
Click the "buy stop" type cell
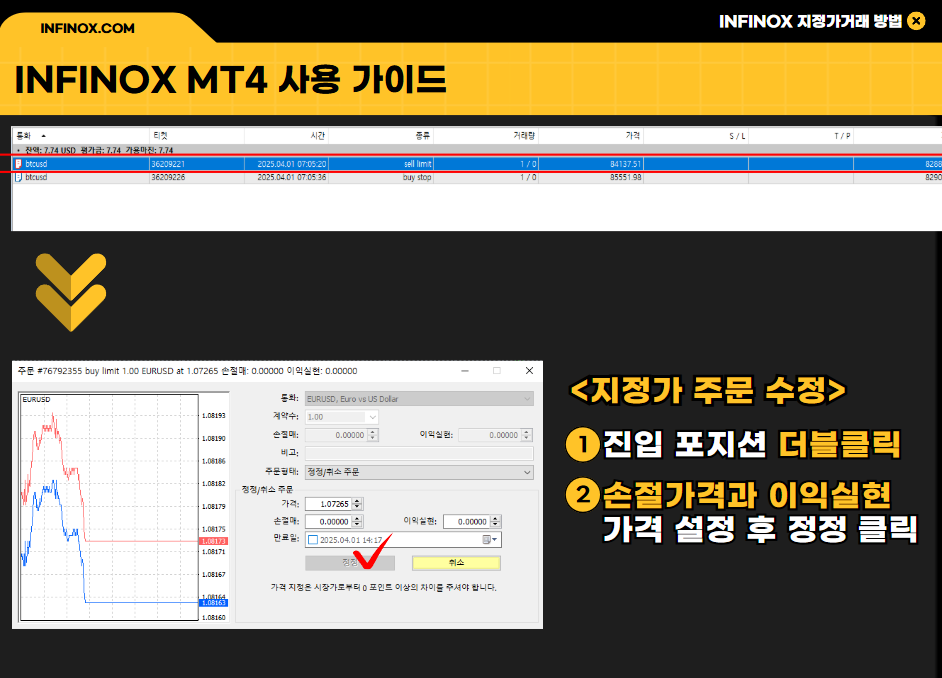click(417, 177)
